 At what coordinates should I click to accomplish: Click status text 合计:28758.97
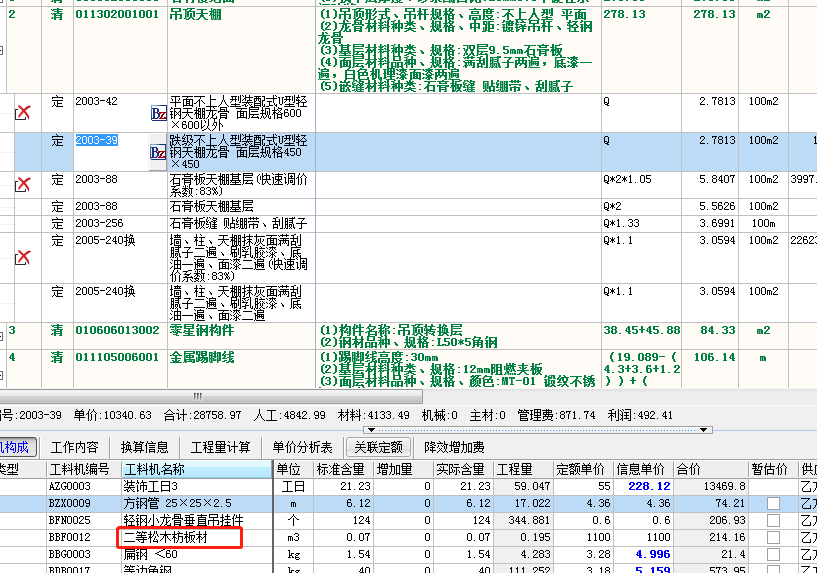coord(202,415)
